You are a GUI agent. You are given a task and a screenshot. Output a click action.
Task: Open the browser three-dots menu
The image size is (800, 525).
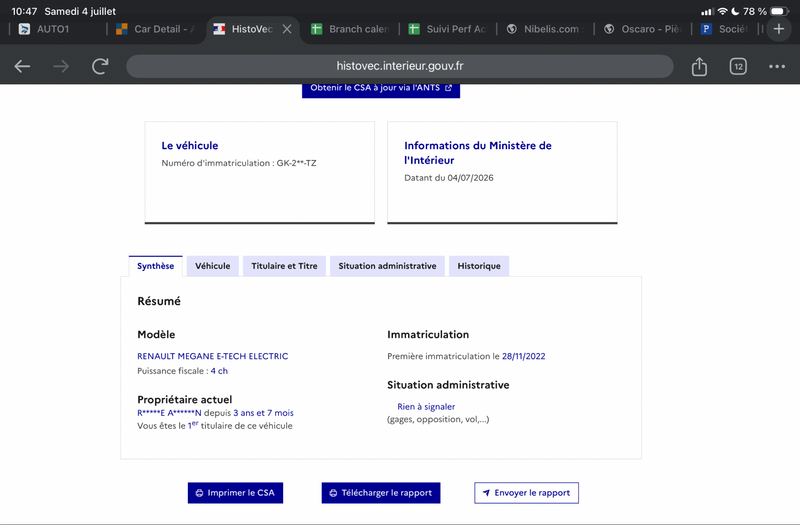(x=777, y=66)
